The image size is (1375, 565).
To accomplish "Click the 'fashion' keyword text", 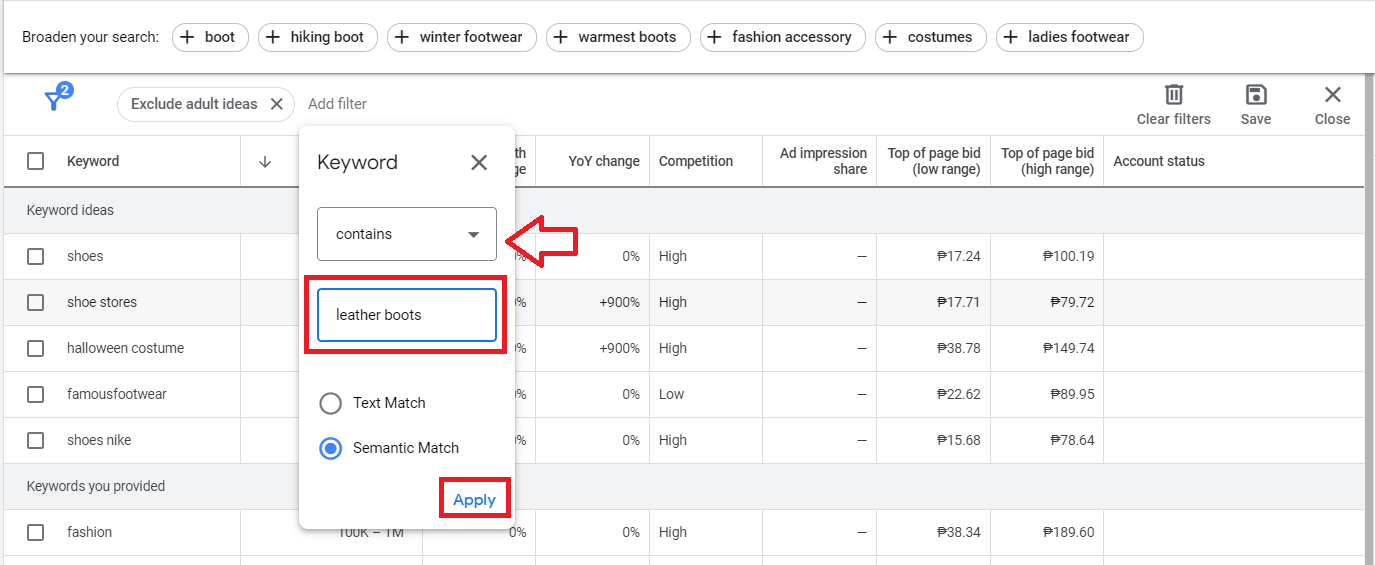I will (x=89, y=532).
